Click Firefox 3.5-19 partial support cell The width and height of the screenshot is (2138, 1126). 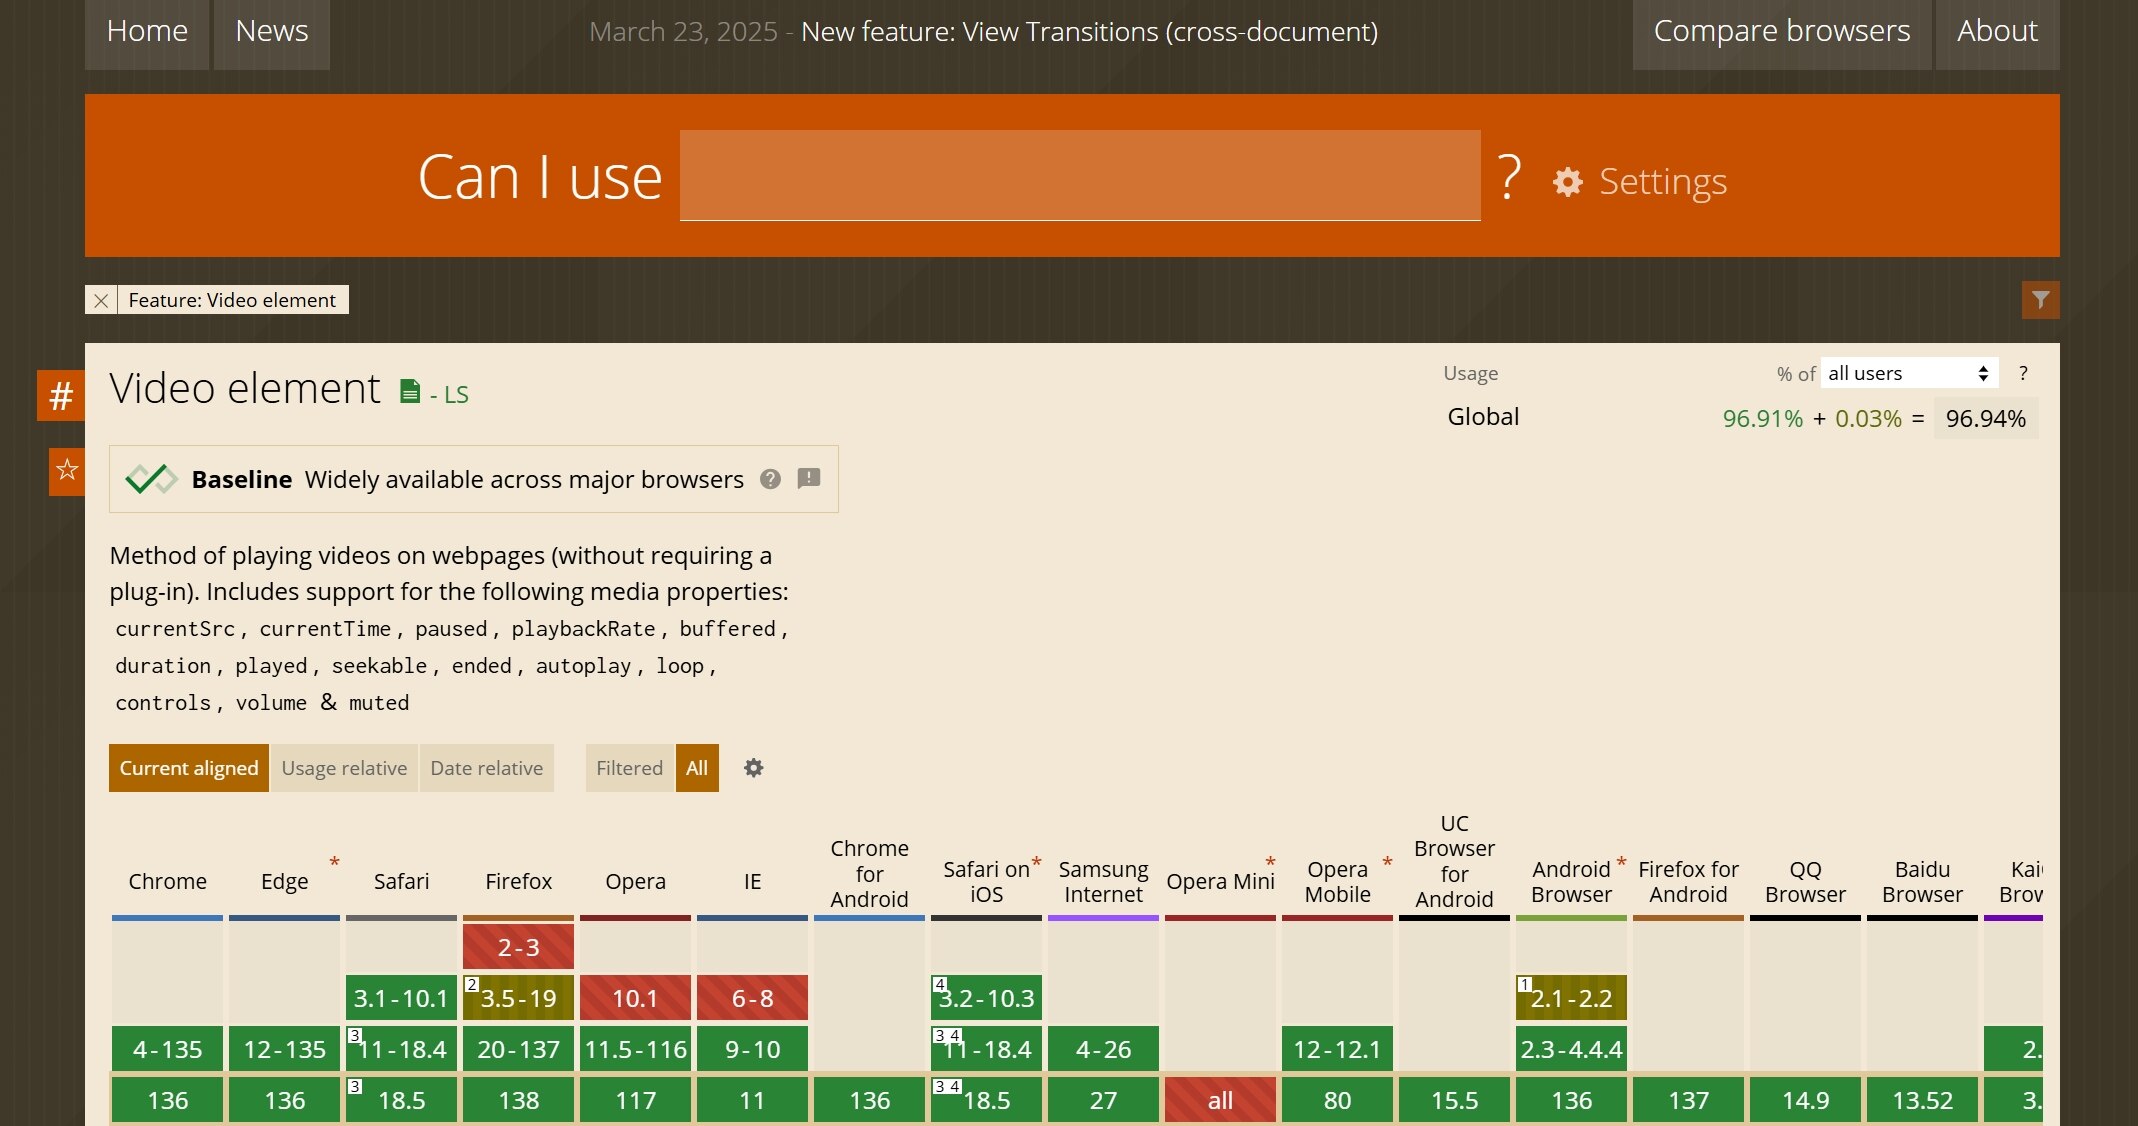[519, 998]
